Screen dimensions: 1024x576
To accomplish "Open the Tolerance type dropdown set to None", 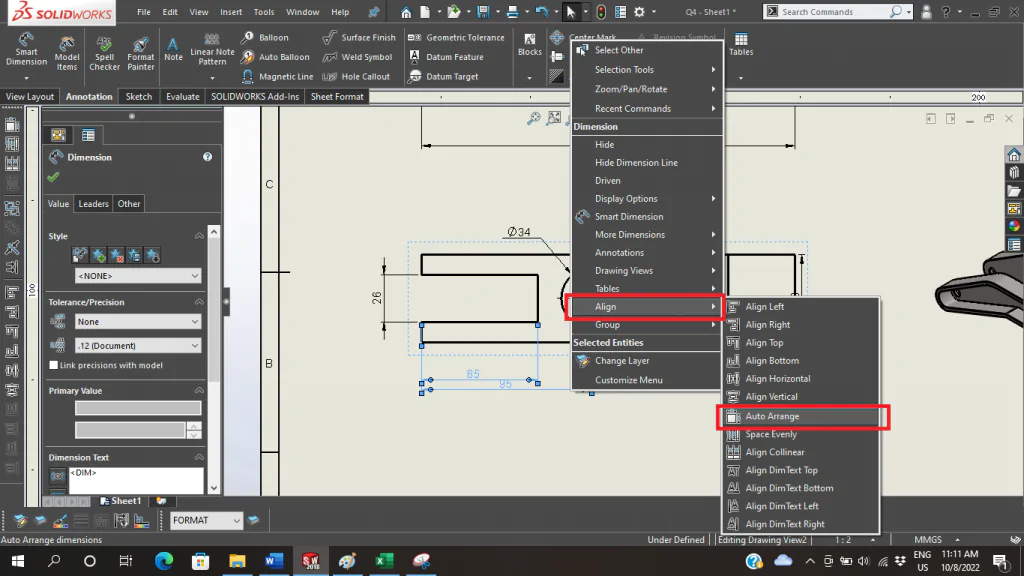I will 138,321.
